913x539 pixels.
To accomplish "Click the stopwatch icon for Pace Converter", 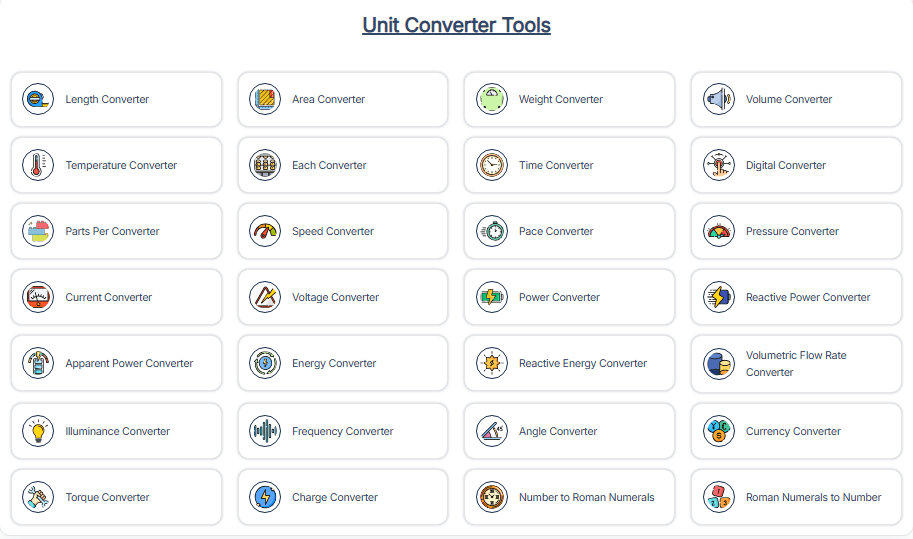I will tap(492, 231).
